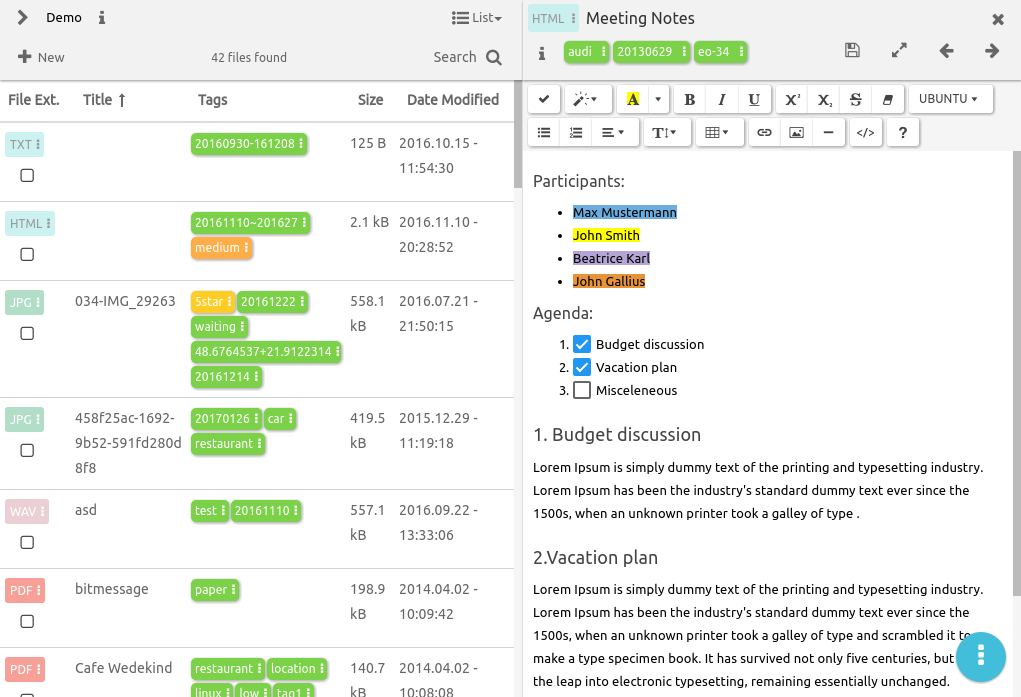Sort files by Title column

tap(104, 100)
